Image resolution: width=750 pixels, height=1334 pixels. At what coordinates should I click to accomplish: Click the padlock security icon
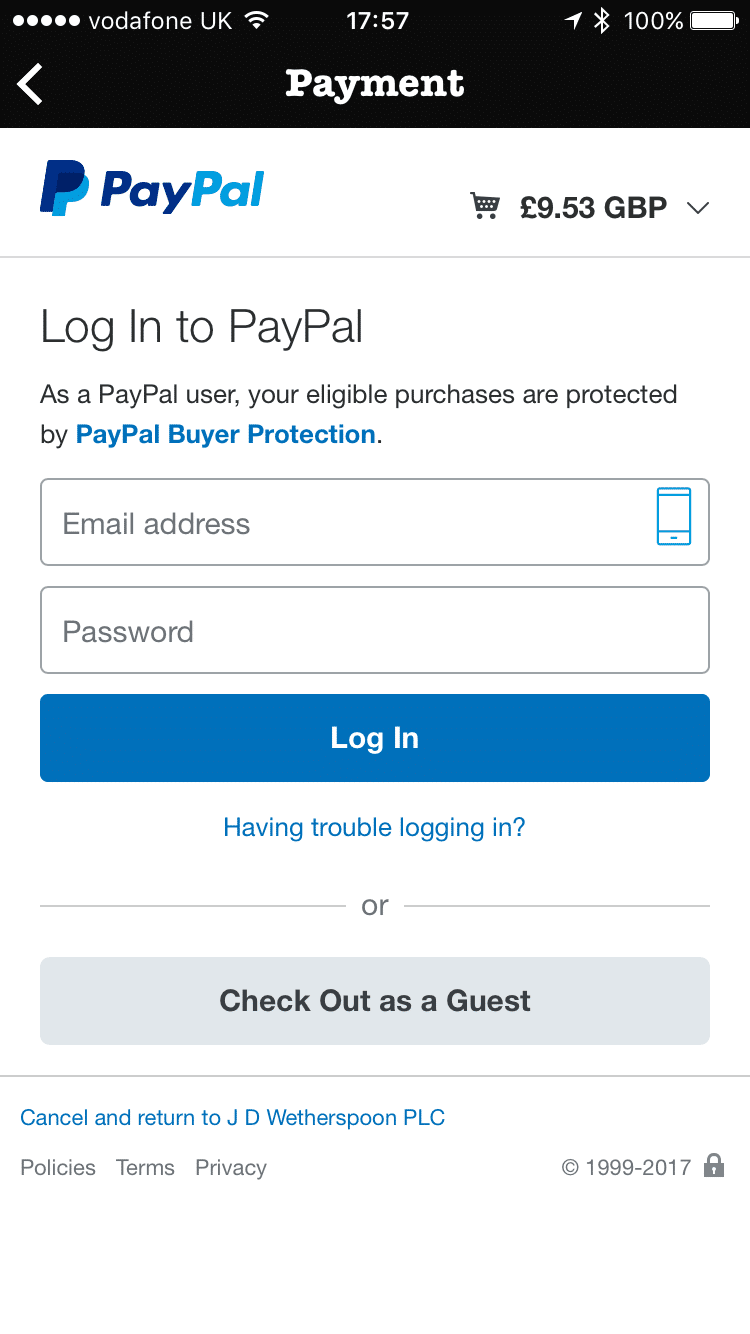click(x=713, y=1166)
